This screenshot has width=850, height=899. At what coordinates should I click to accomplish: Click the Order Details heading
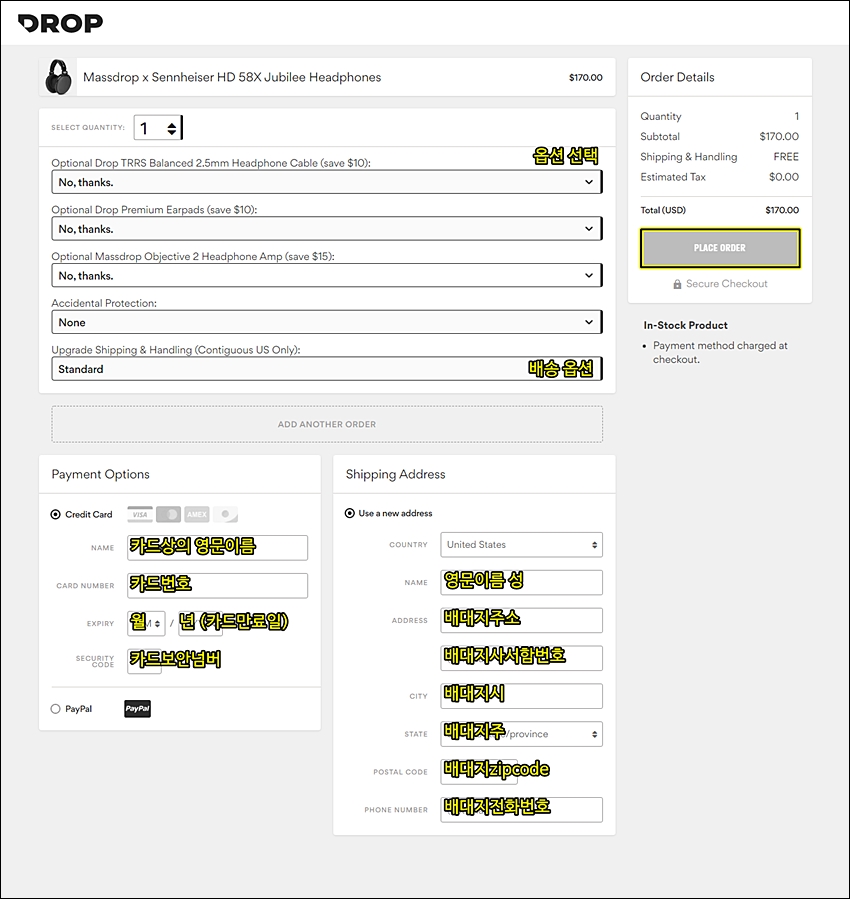click(x=677, y=77)
